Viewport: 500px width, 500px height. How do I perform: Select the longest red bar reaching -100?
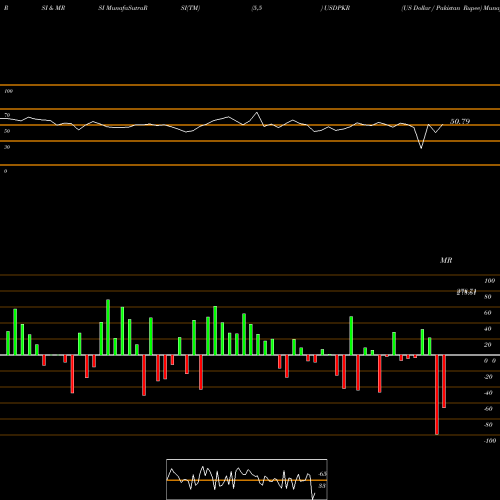(x=437, y=395)
